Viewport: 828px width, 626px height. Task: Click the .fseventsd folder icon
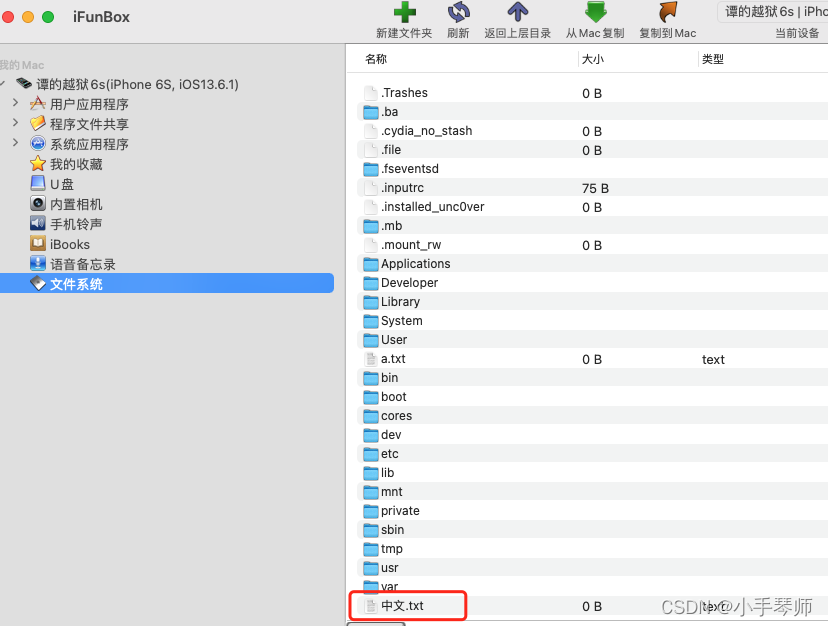(371, 169)
